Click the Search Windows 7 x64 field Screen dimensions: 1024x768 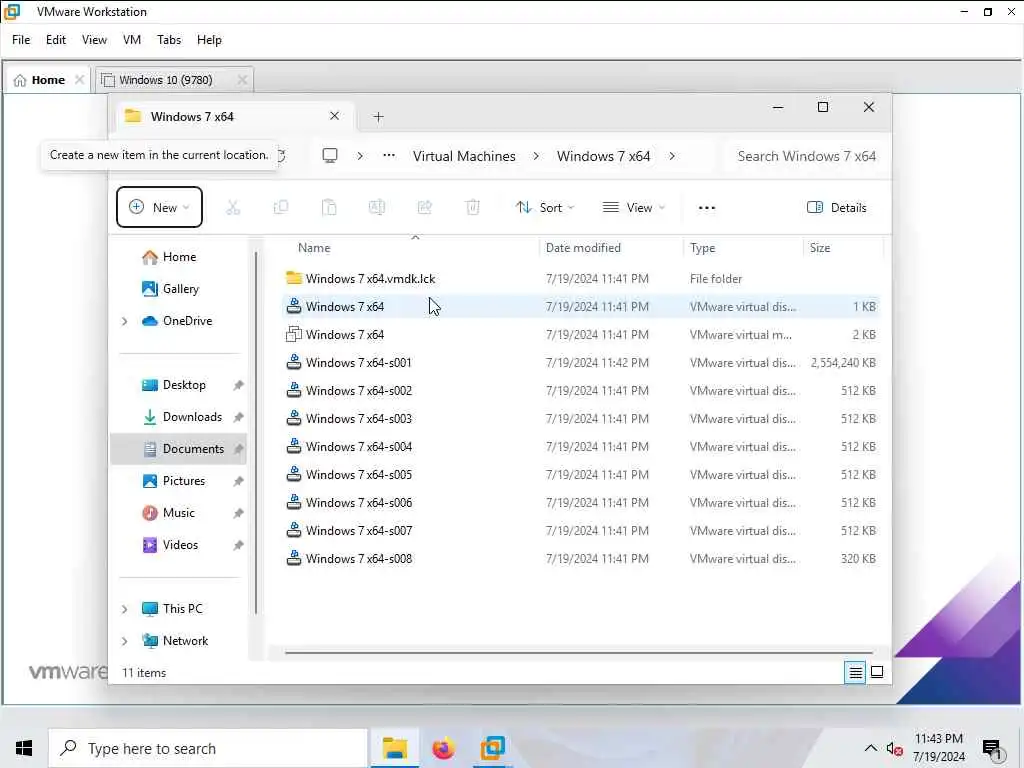[x=807, y=156]
